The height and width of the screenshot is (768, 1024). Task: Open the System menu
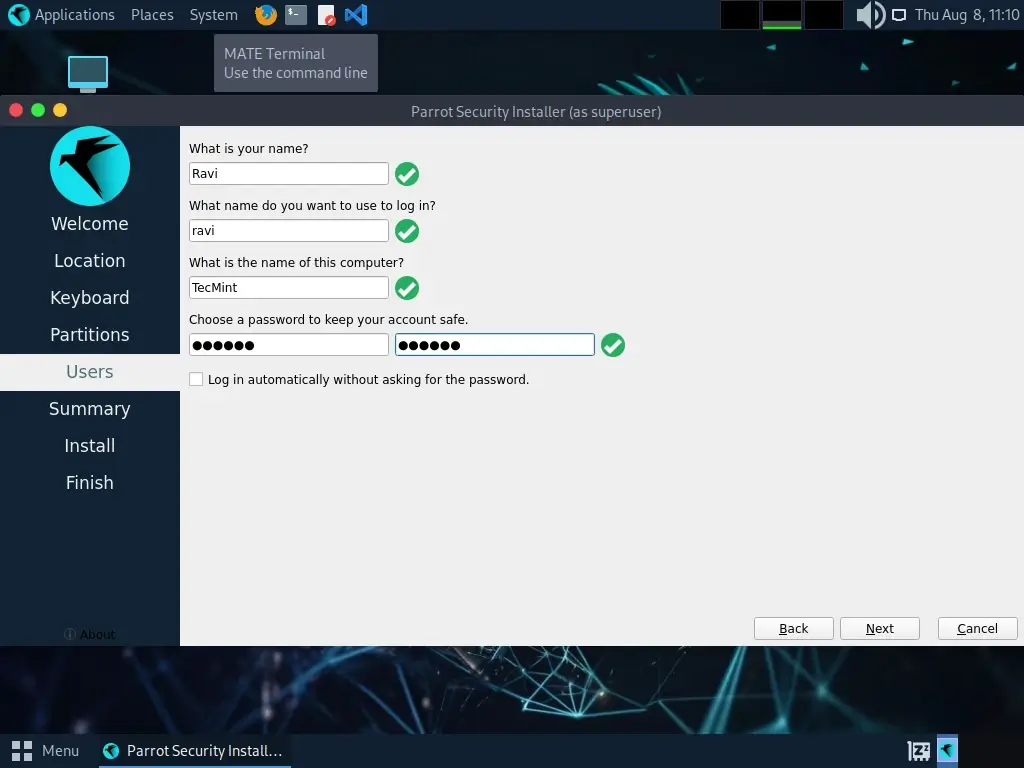[x=213, y=15]
